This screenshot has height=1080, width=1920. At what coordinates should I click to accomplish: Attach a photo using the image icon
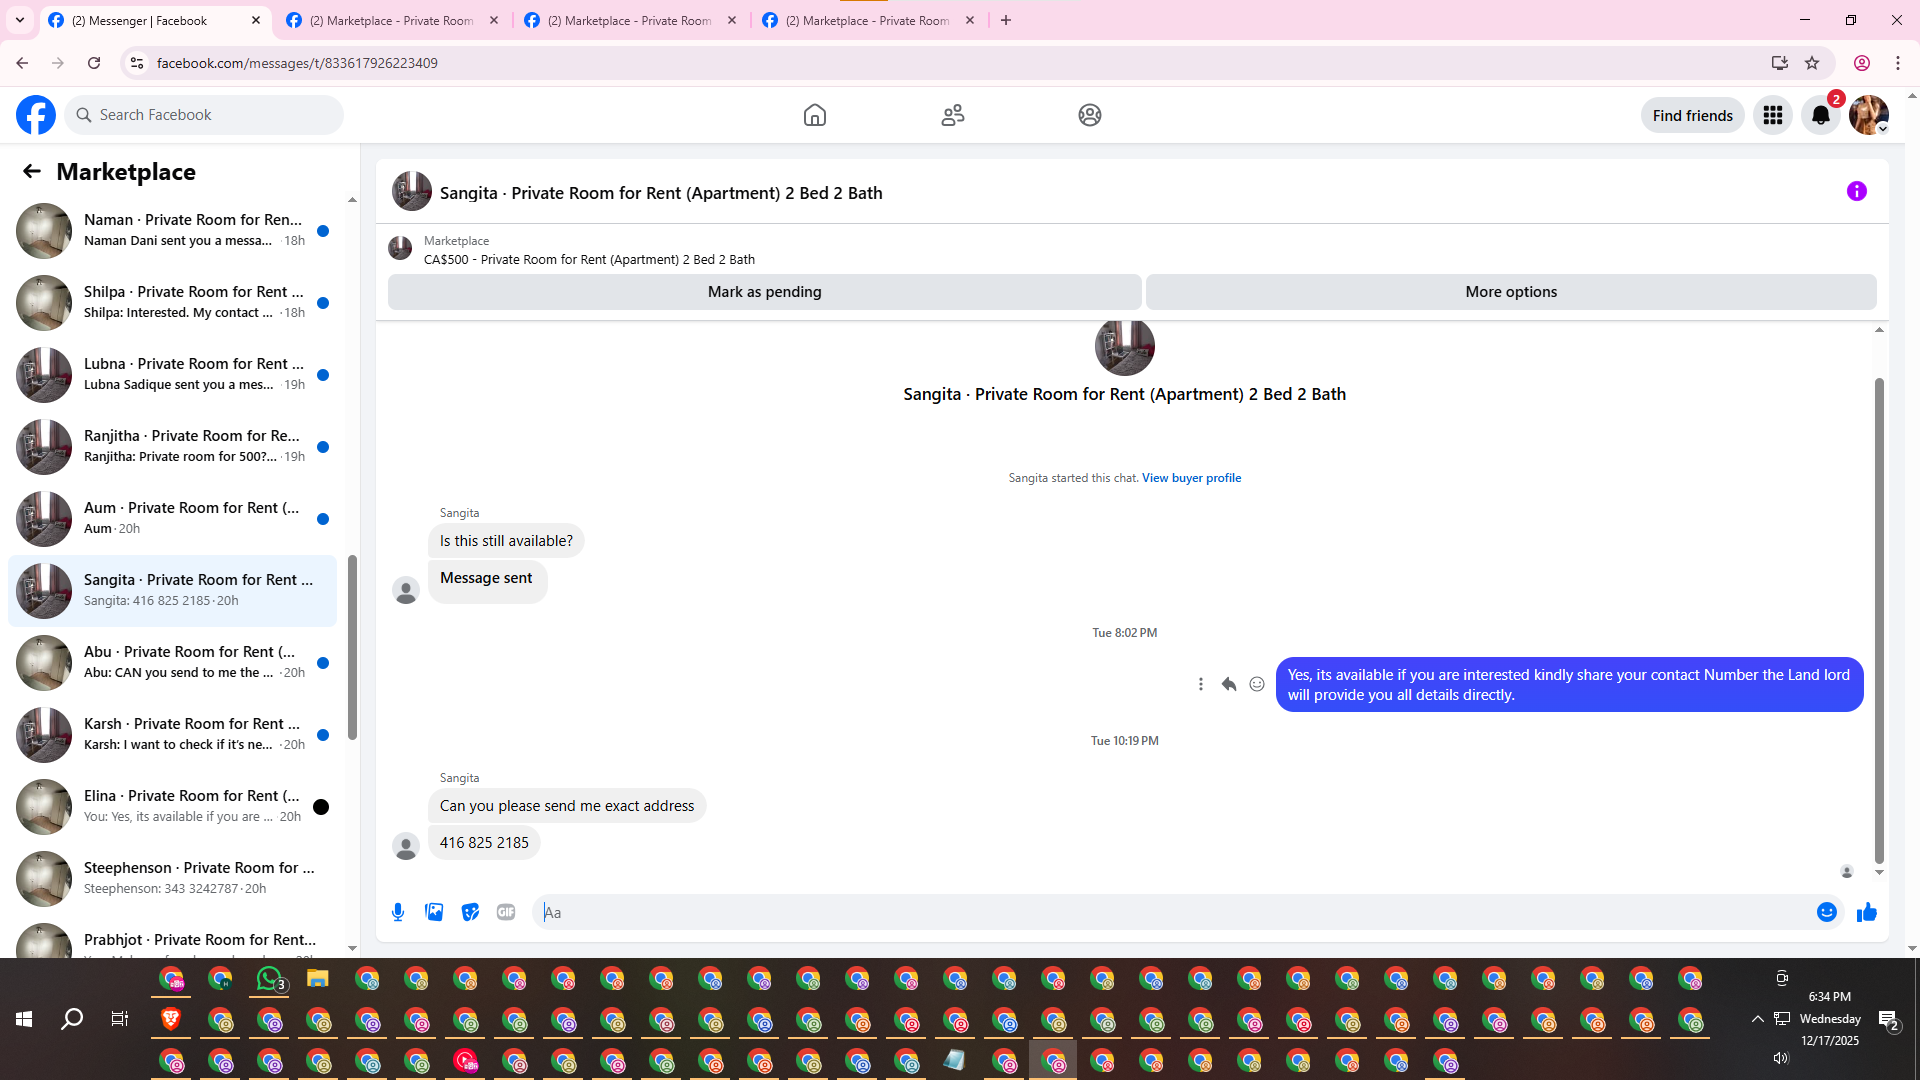[x=434, y=912]
